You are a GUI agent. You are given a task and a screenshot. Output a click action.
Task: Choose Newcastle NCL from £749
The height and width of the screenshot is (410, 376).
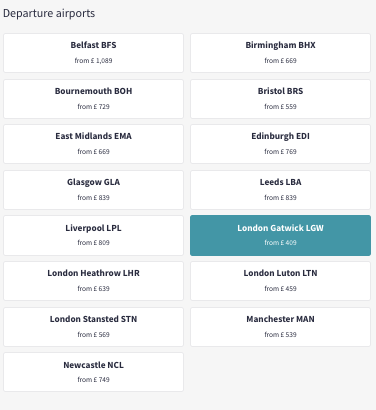(x=93, y=372)
